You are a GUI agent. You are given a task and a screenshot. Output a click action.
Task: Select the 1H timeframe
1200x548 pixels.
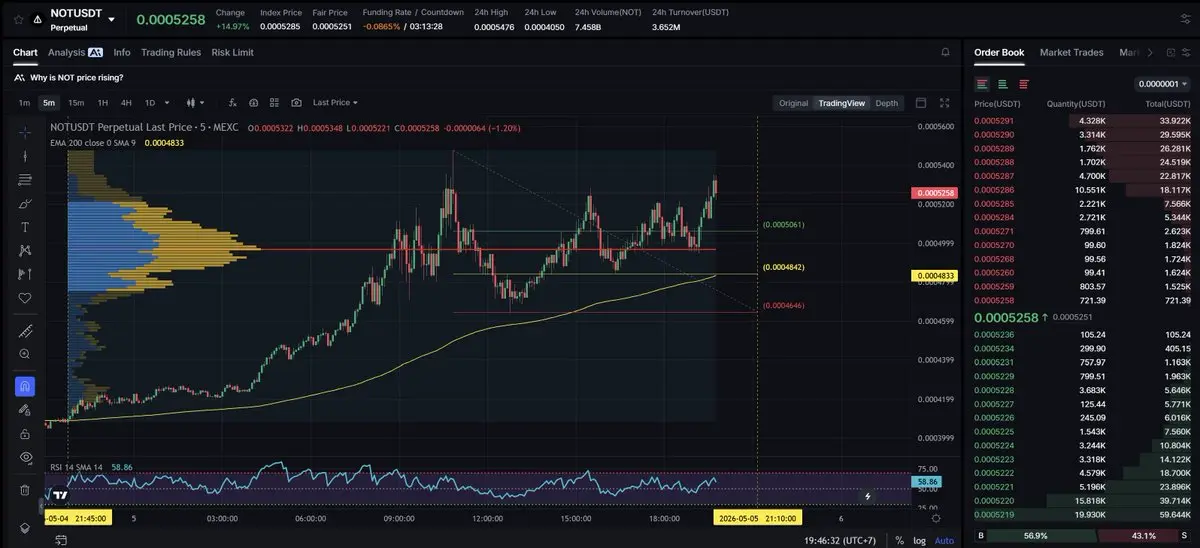pyautogui.click(x=102, y=102)
